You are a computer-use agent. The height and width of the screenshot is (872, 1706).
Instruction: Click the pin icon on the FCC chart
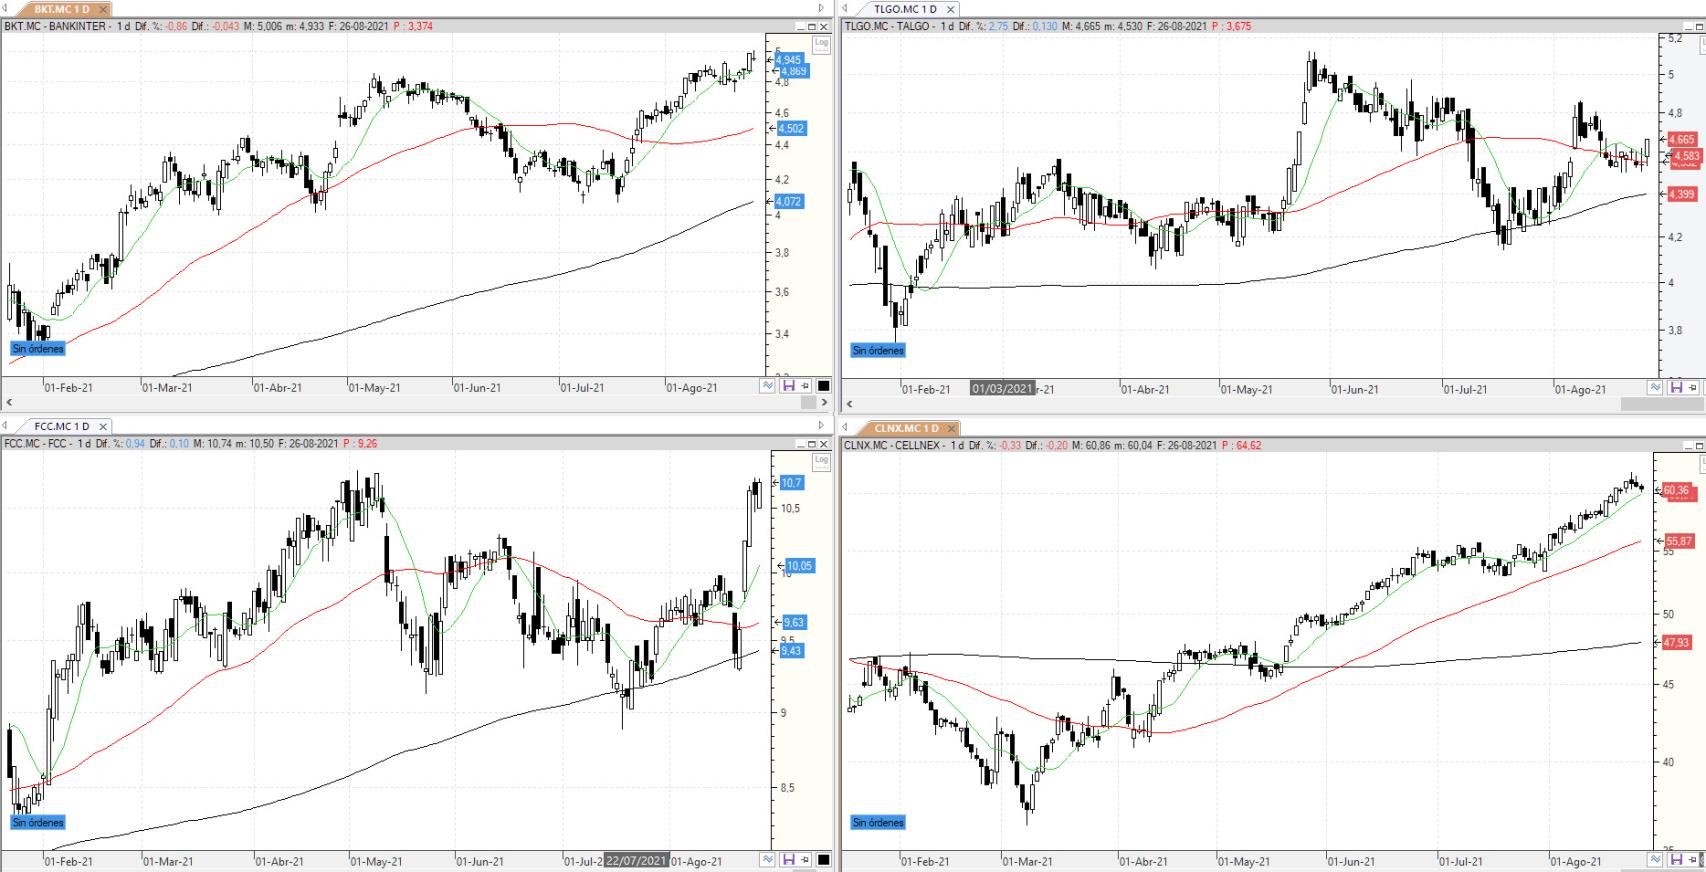(806, 859)
